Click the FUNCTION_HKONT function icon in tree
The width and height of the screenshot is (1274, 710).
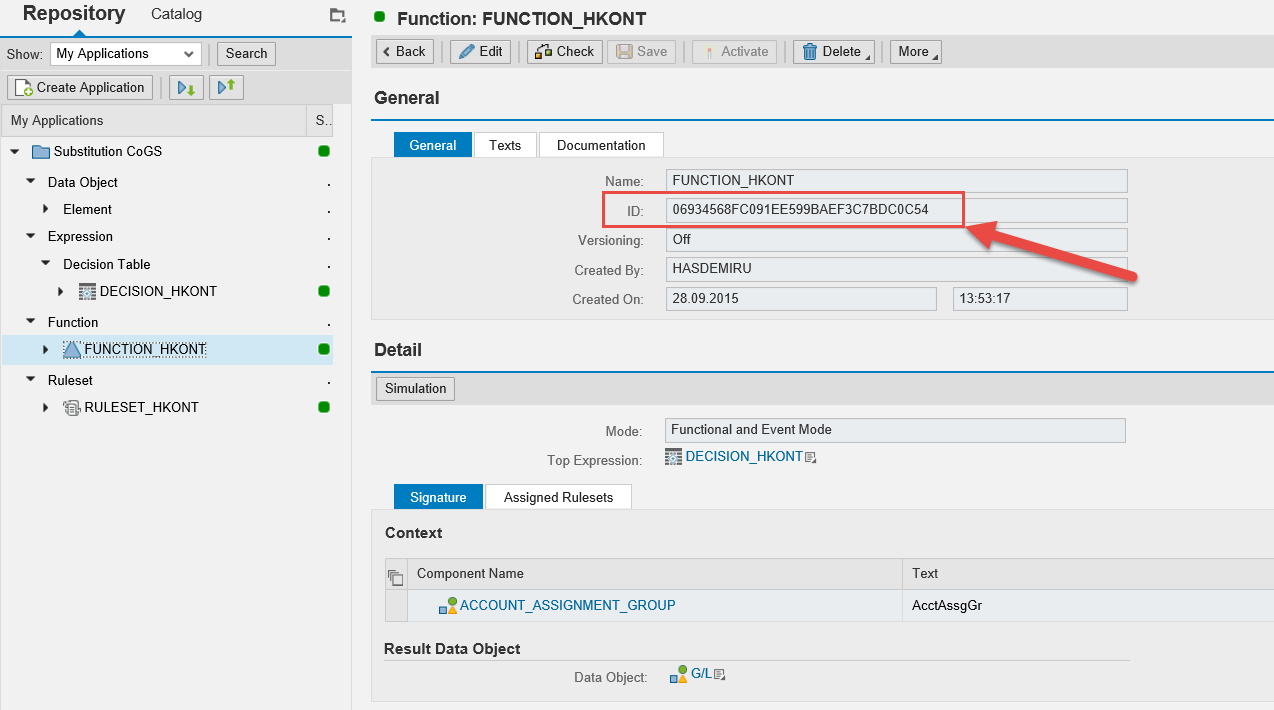point(72,349)
